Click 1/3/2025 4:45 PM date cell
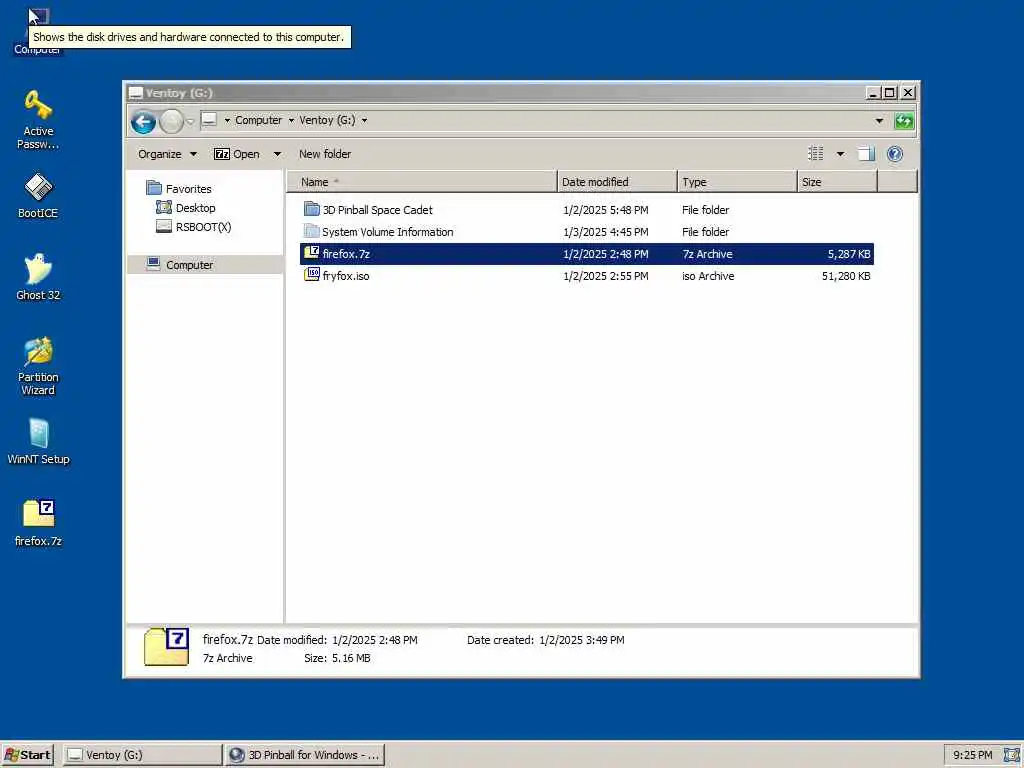1024x768 pixels. coord(605,232)
